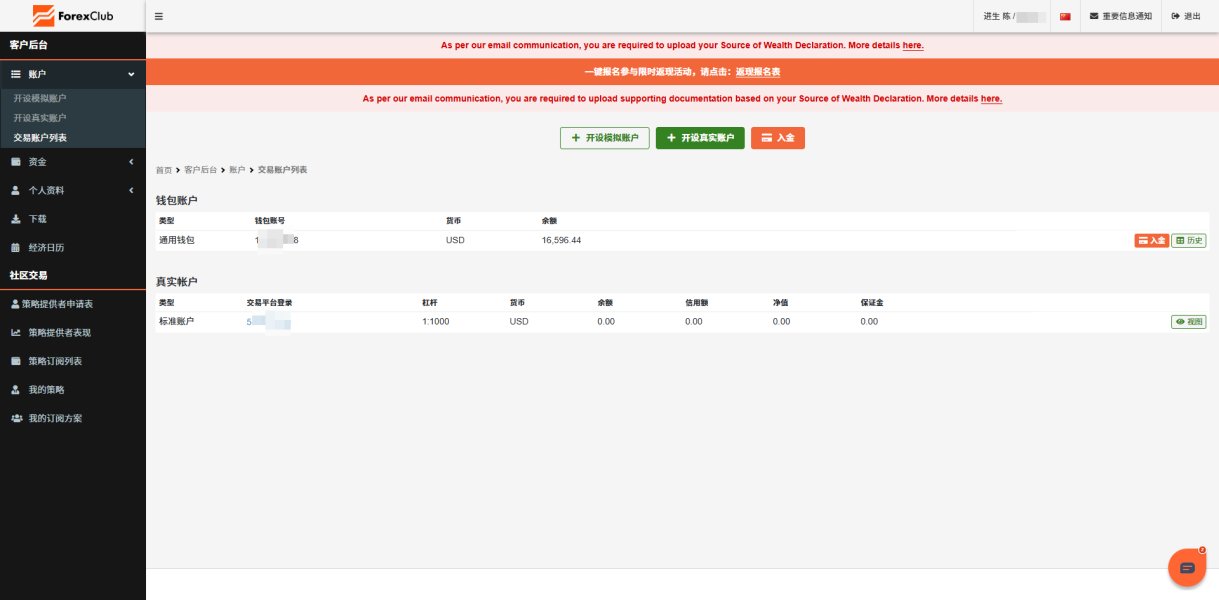Click the ForexClub logo
The width and height of the screenshot is (1219, 600).
click(73, 15)
